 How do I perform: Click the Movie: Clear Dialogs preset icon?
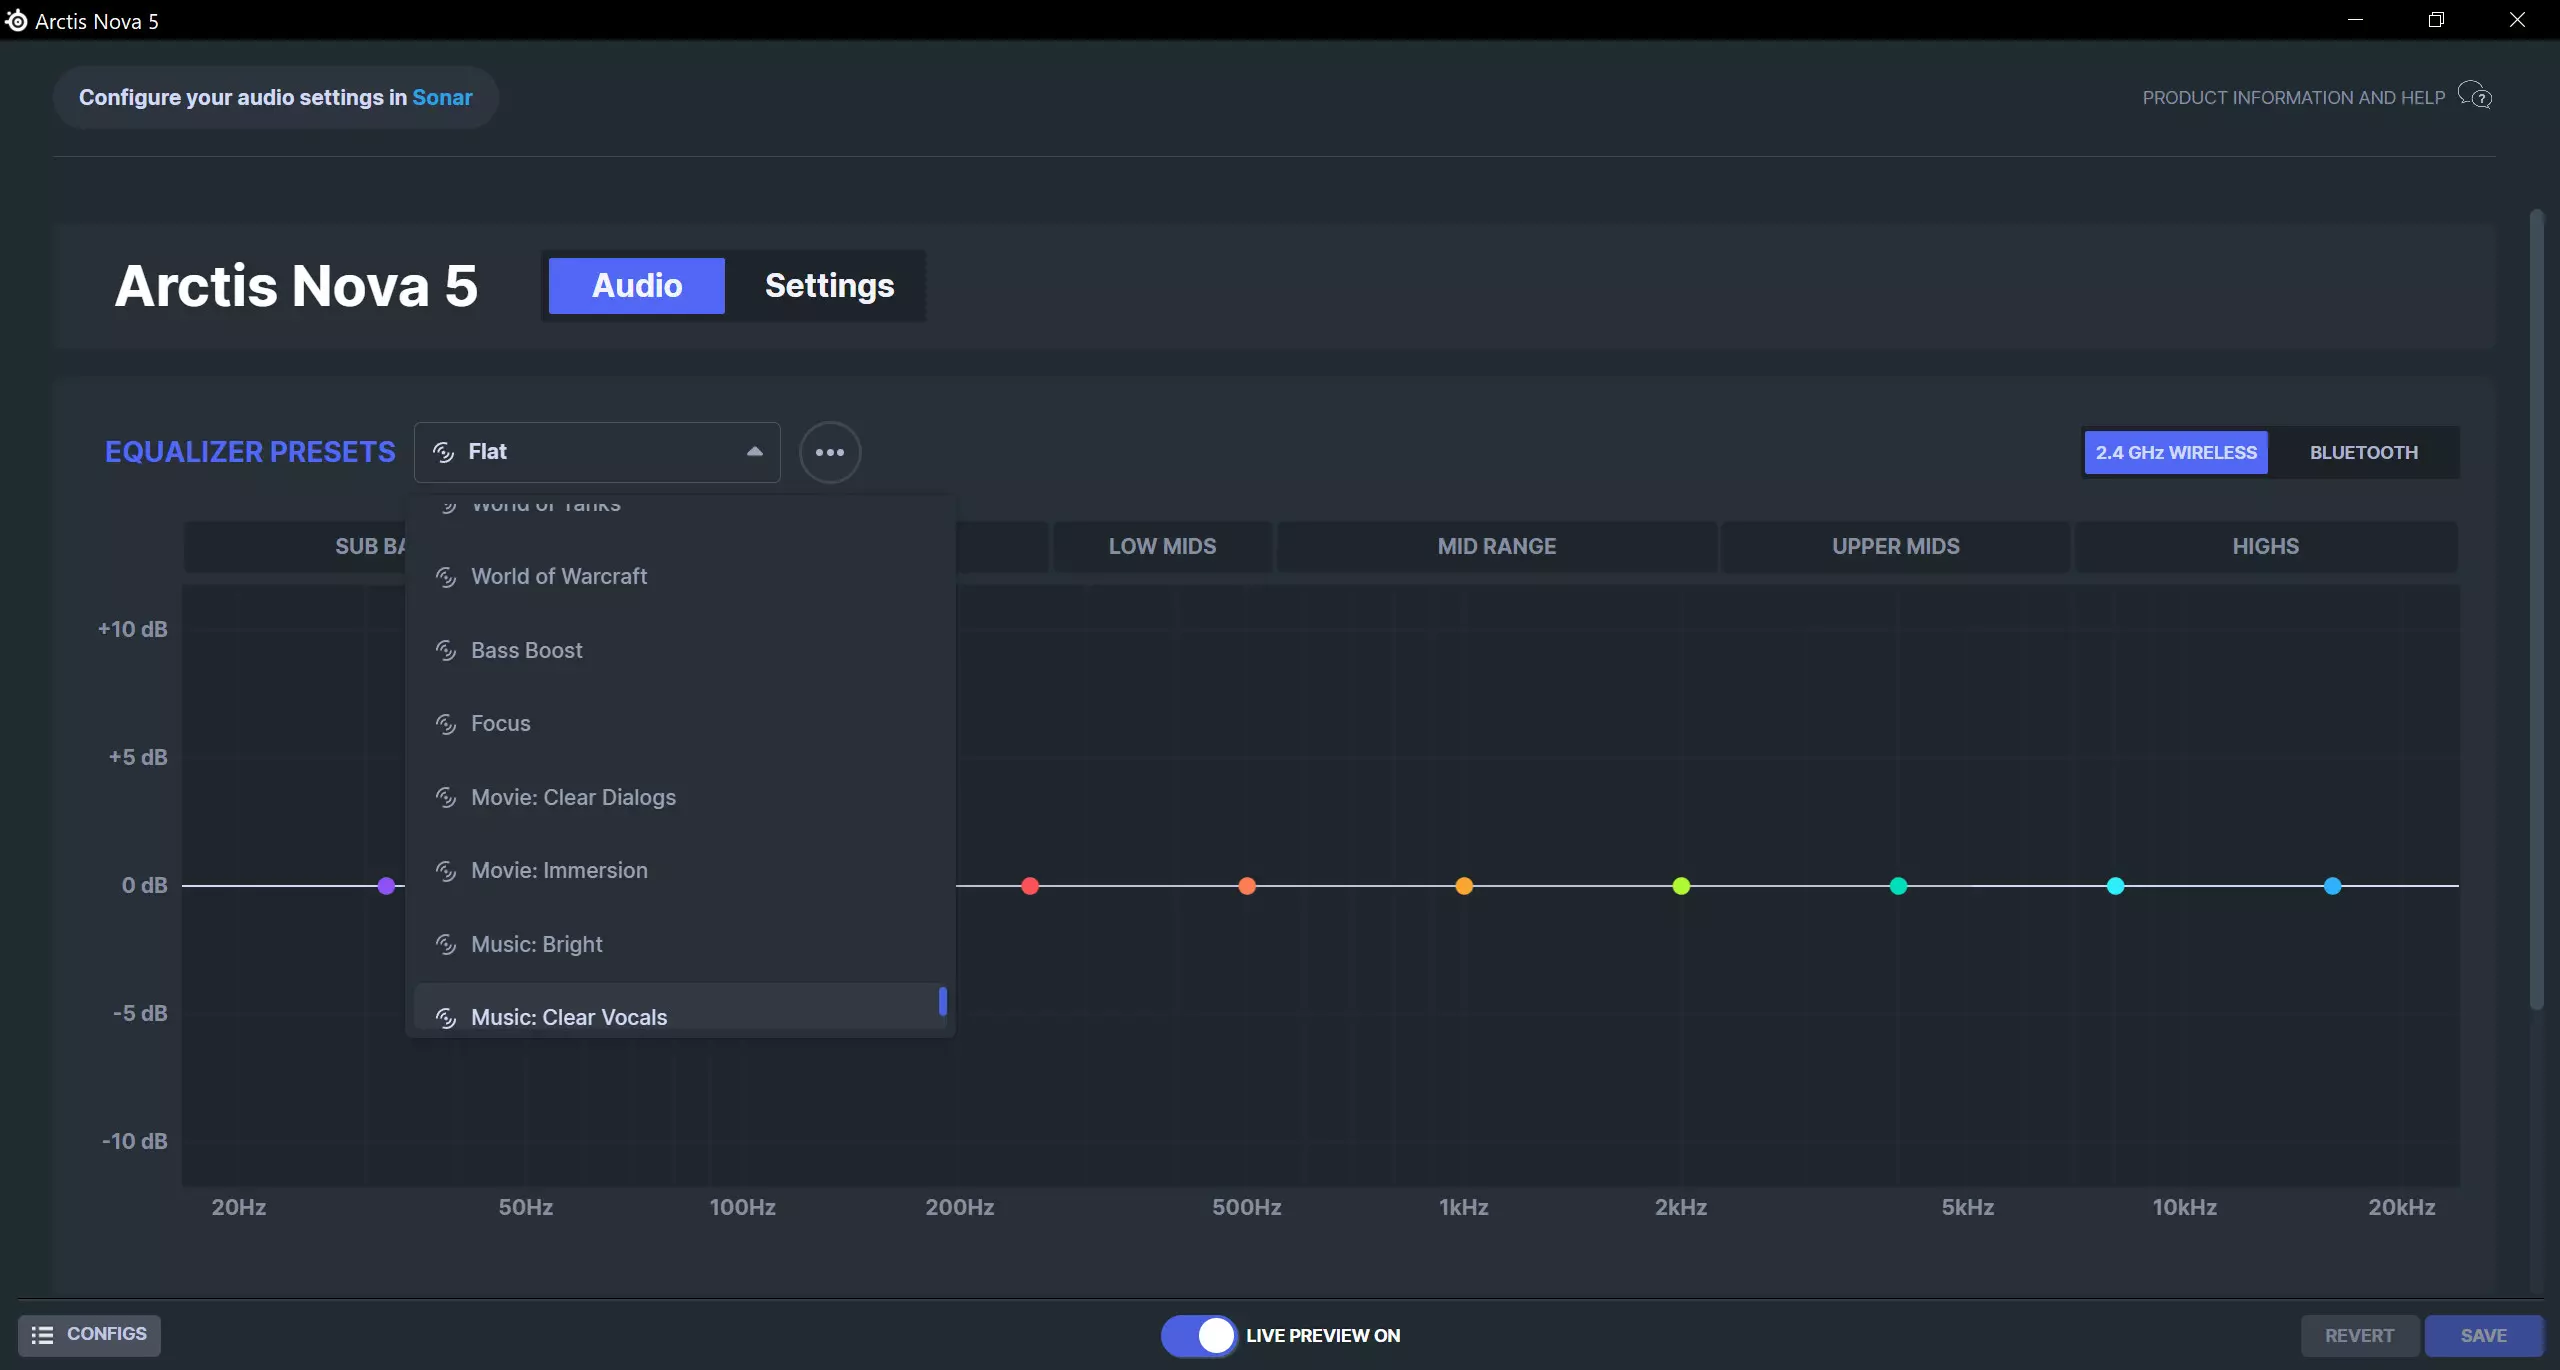point(446,798)
